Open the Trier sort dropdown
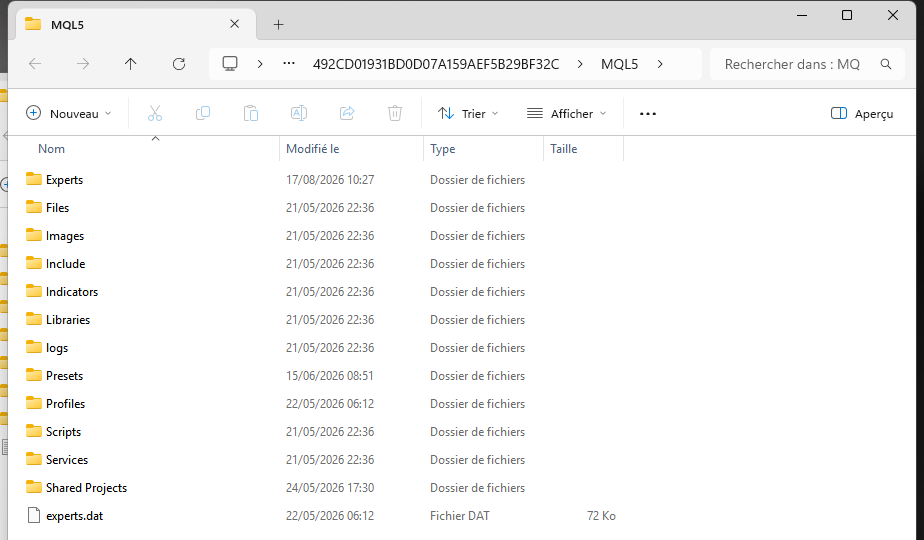The width and height of the screenshot is (924, 540). tap(468, 113)
